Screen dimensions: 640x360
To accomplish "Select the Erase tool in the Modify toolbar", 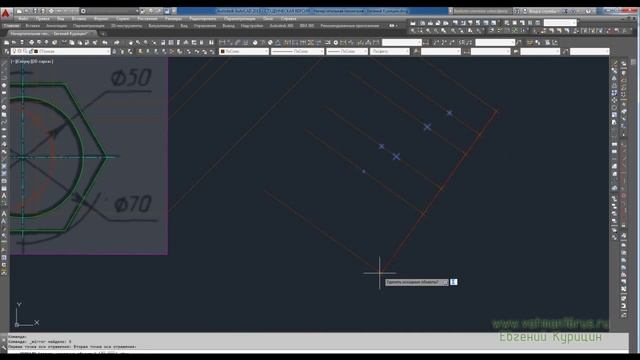I will click(x=615, y=63).
